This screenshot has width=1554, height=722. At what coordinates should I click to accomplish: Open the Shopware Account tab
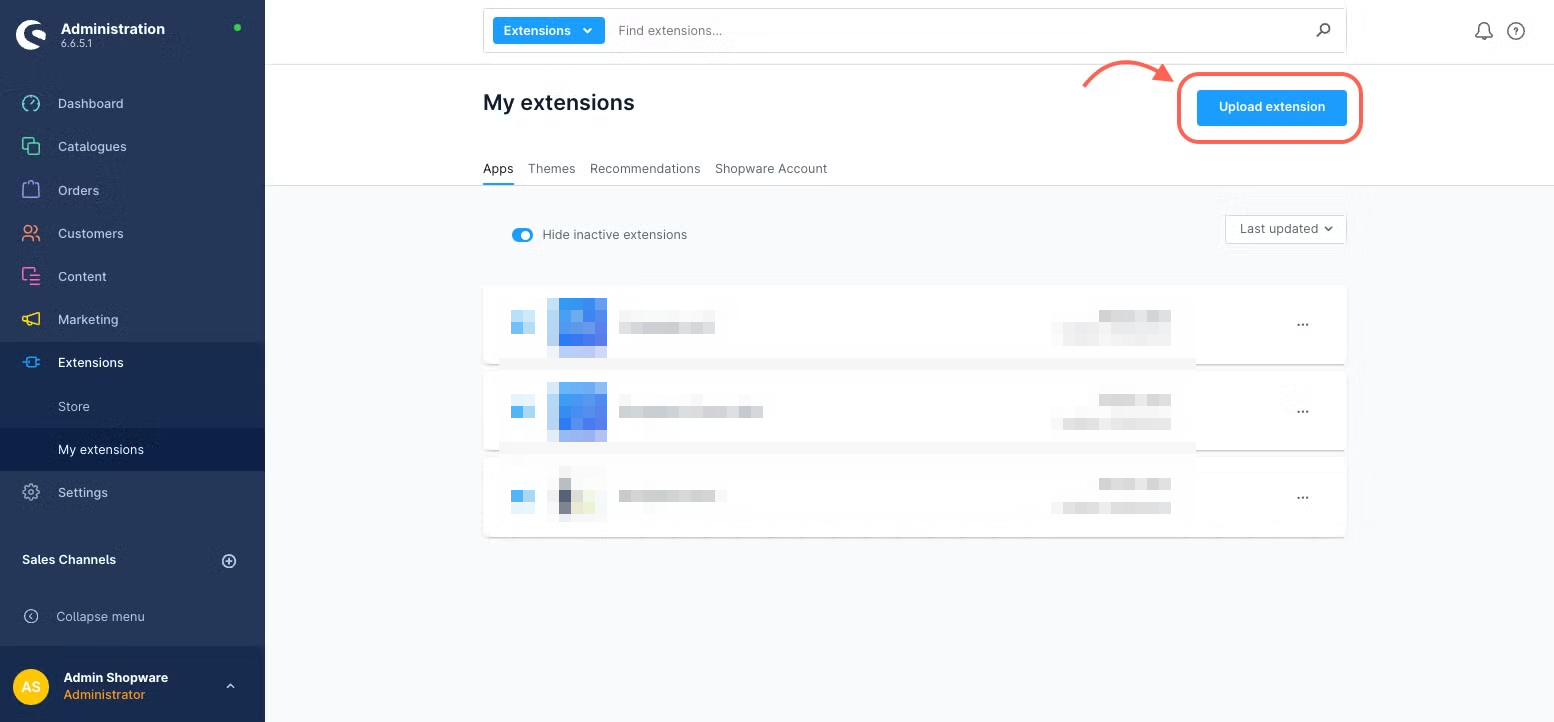pos(771,169)
